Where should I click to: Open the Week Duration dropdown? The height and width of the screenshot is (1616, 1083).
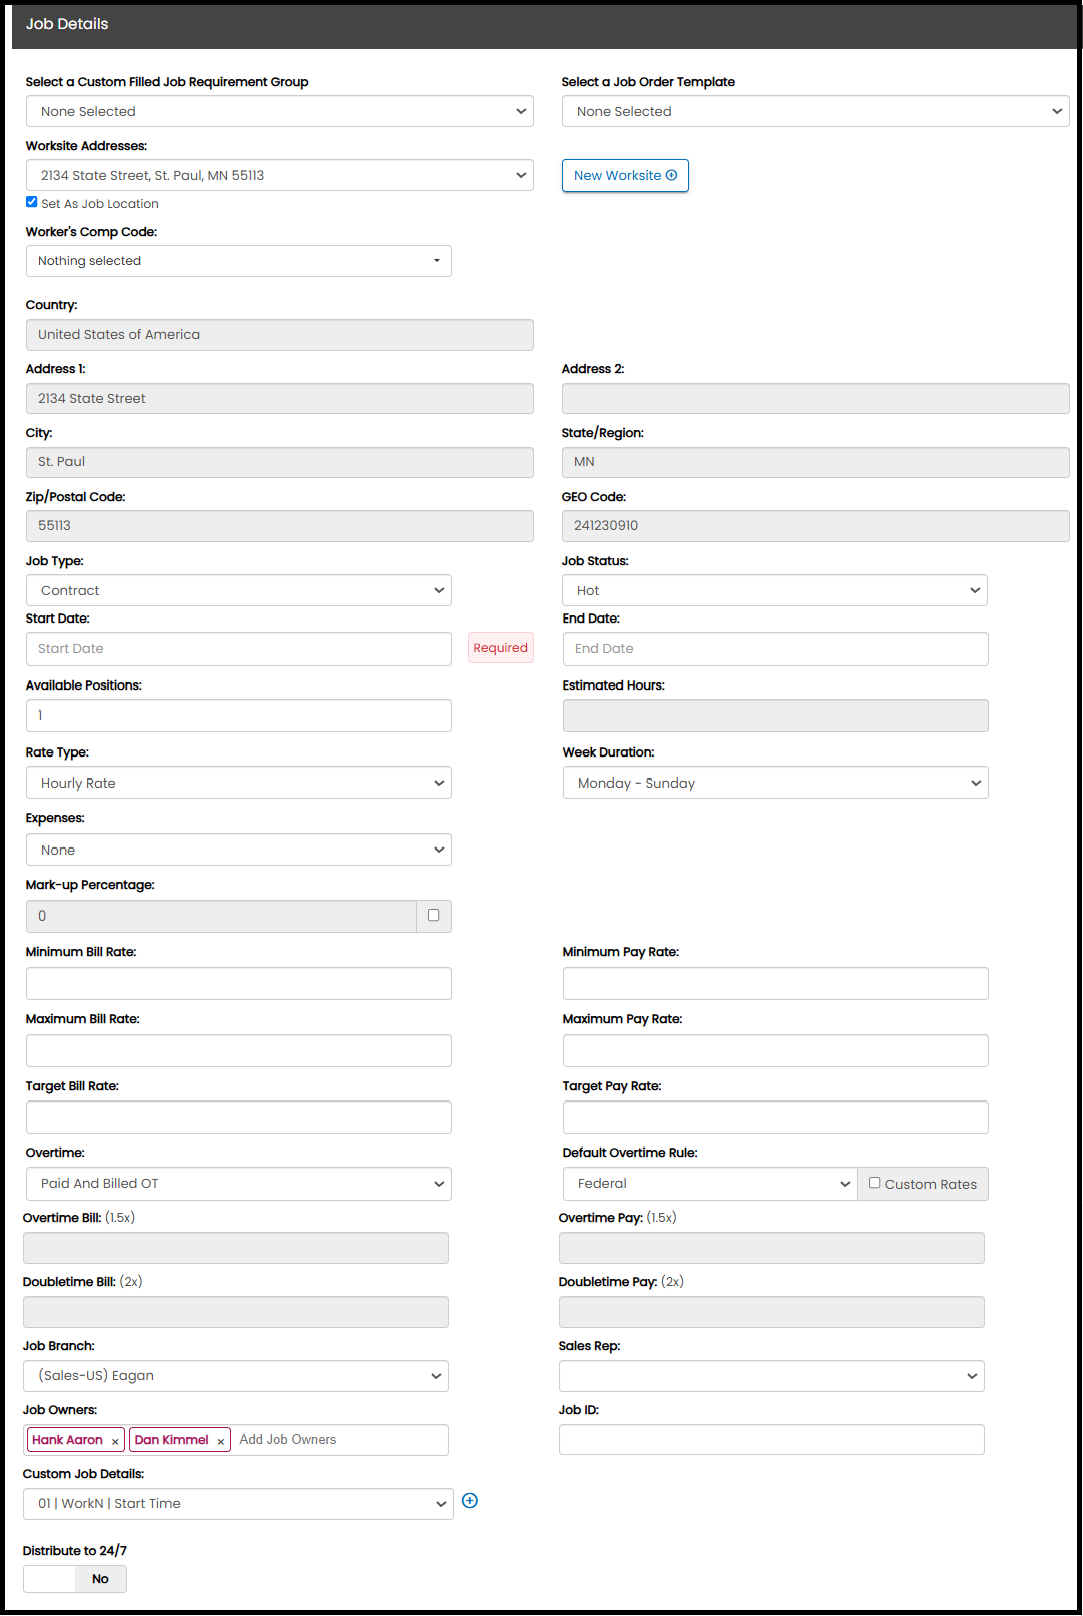tap(775, 783)
